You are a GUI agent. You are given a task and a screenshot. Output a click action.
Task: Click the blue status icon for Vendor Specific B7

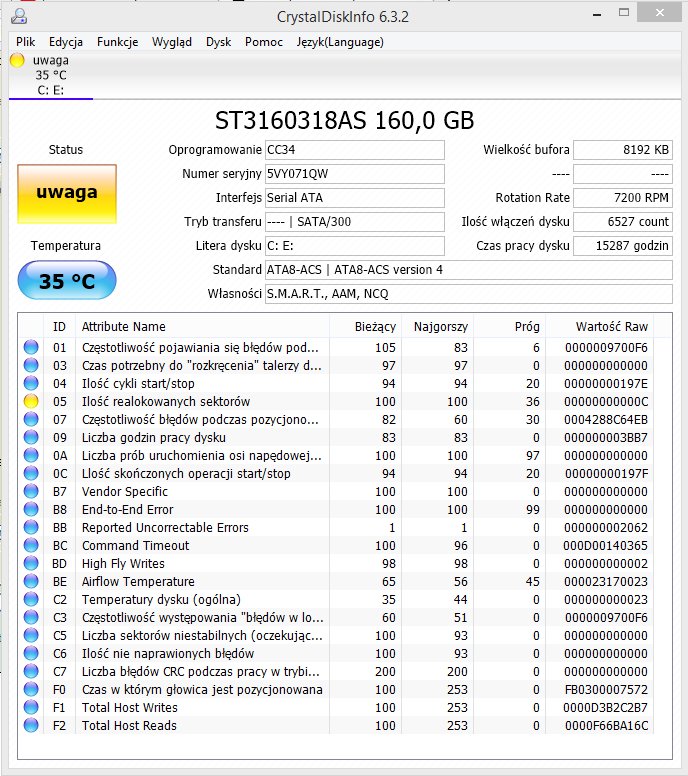point(31,491)
